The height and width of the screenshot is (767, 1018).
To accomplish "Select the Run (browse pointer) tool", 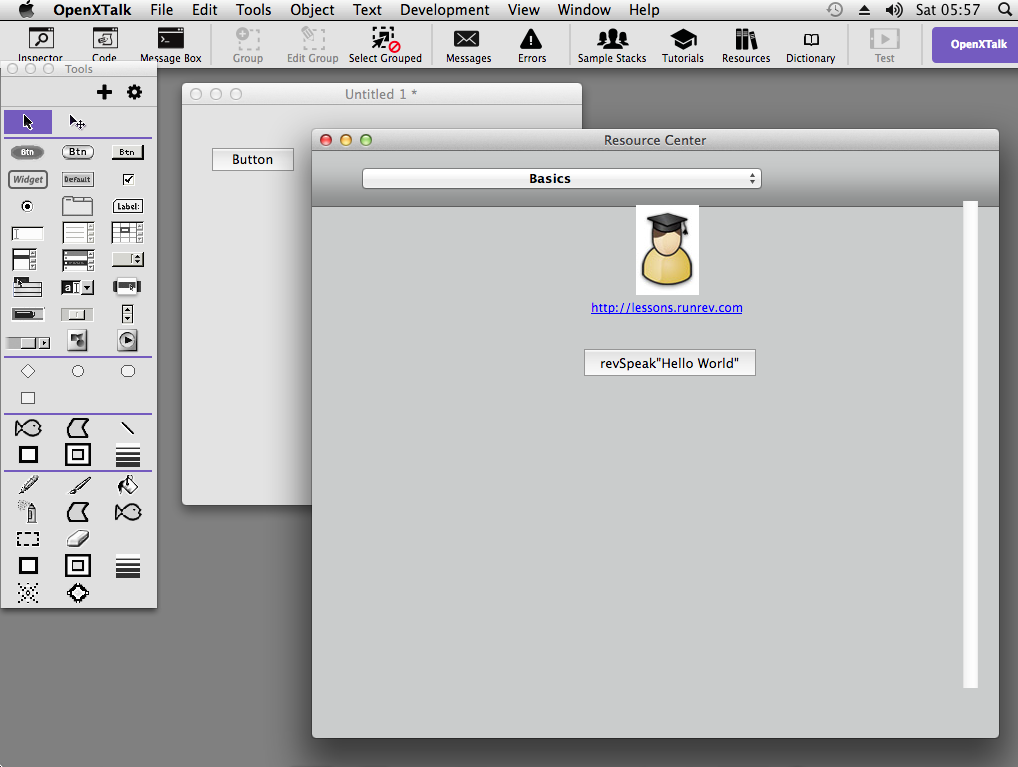I will (x=28, y=122).
